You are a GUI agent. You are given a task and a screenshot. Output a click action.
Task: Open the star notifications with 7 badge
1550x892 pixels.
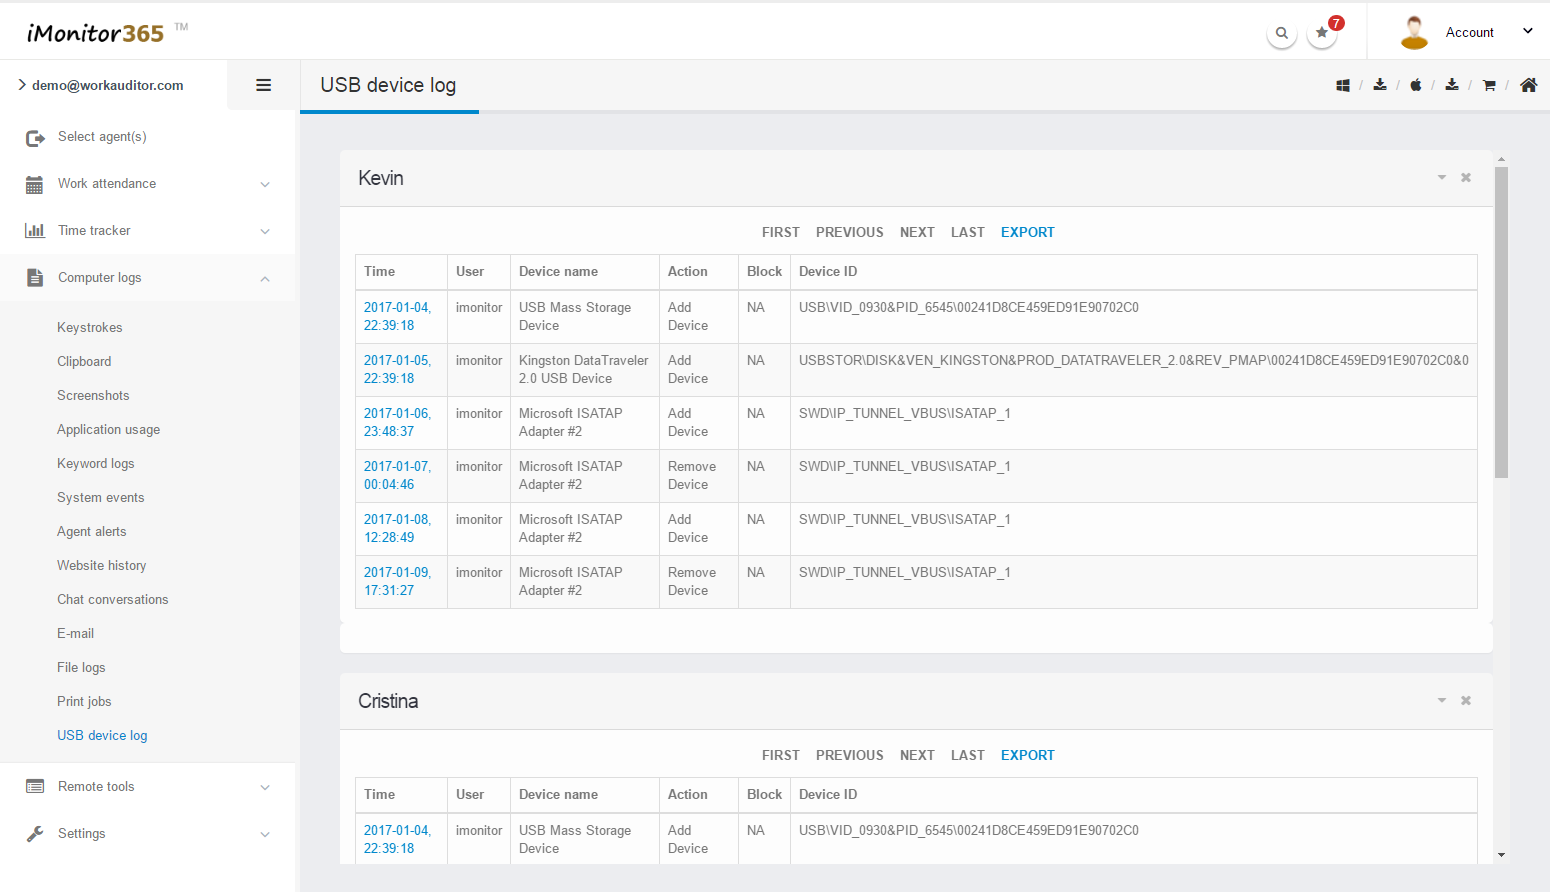1322,33
